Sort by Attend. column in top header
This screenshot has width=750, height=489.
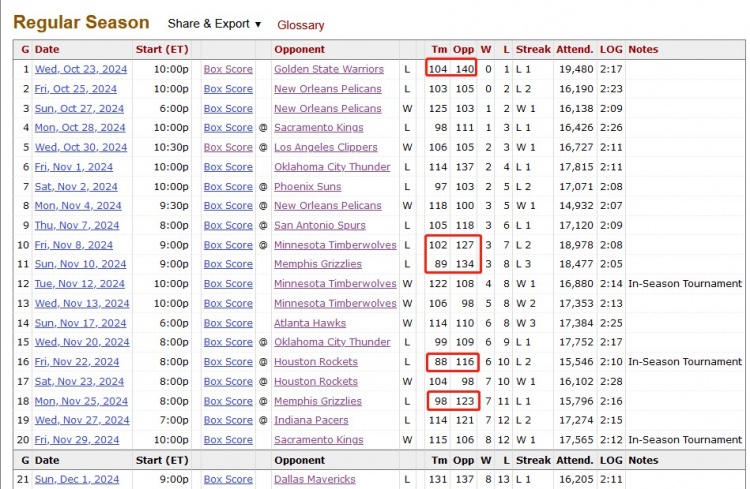pos(576,49)
